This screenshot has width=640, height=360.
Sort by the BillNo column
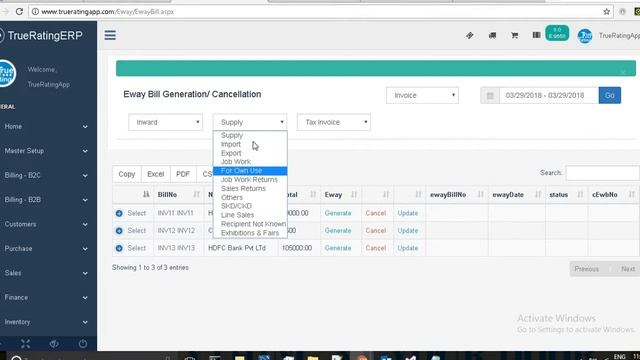pos(178,195)
